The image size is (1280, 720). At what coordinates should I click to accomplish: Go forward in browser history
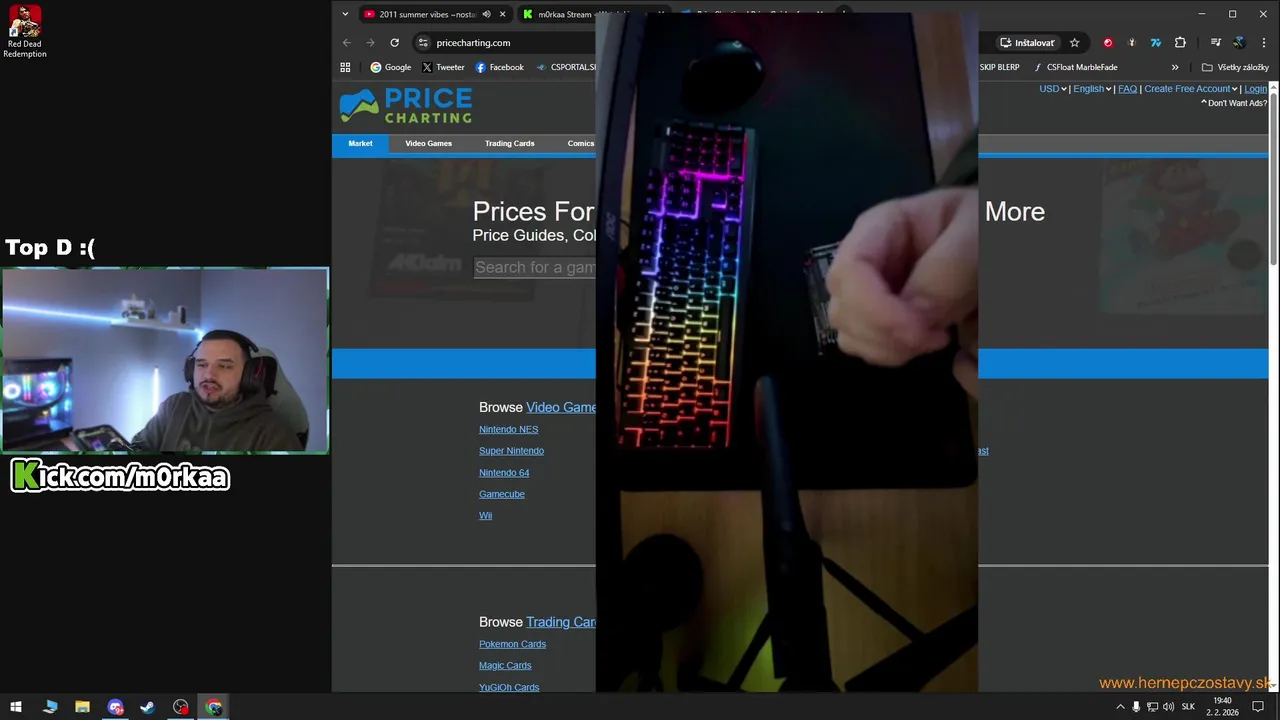point(370,43)
